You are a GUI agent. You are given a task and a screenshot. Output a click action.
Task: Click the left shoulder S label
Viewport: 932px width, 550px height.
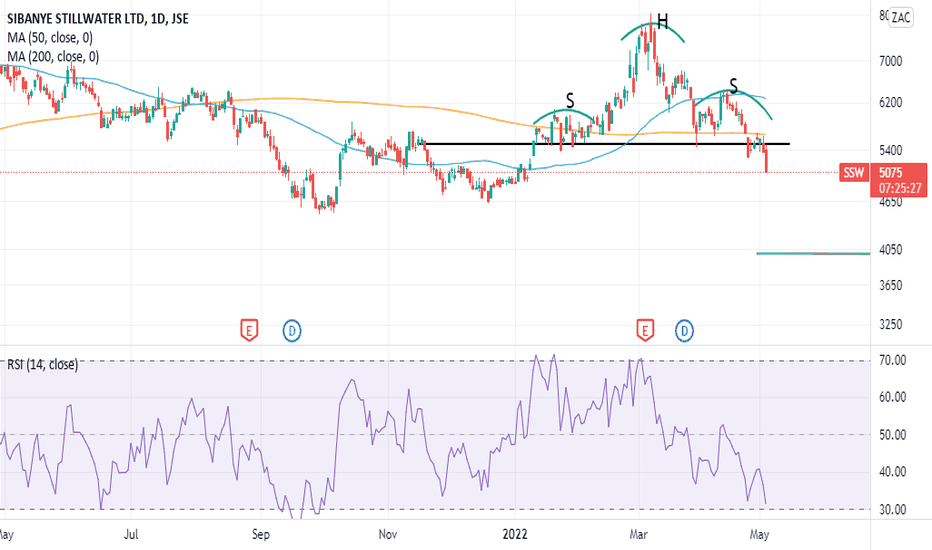click(x=570, y=101)
